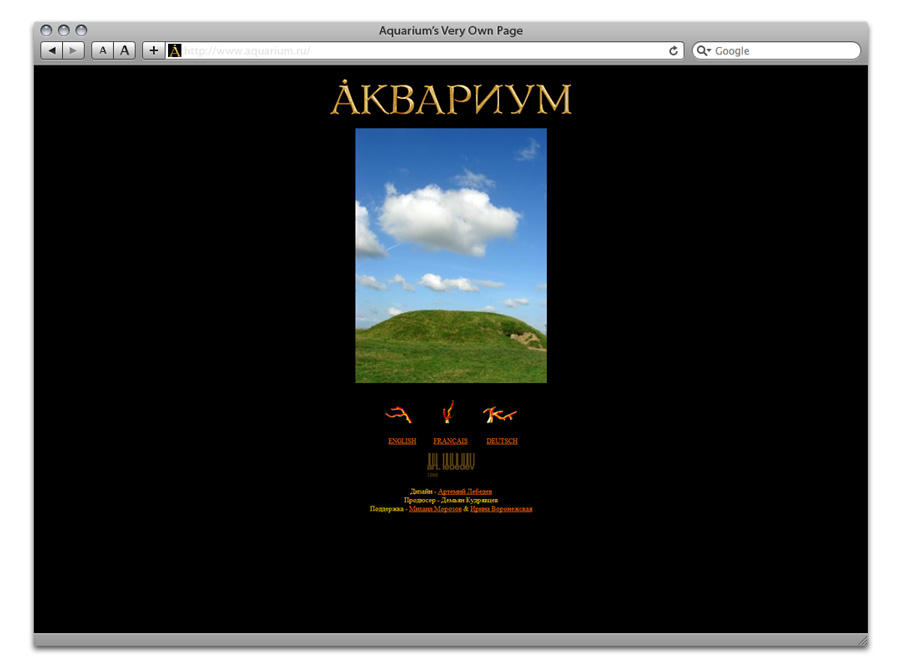900x667 pixels.
Task: Open the Google search magnifier dropdown
Action: pyautogui.click(x=704, y=50)
